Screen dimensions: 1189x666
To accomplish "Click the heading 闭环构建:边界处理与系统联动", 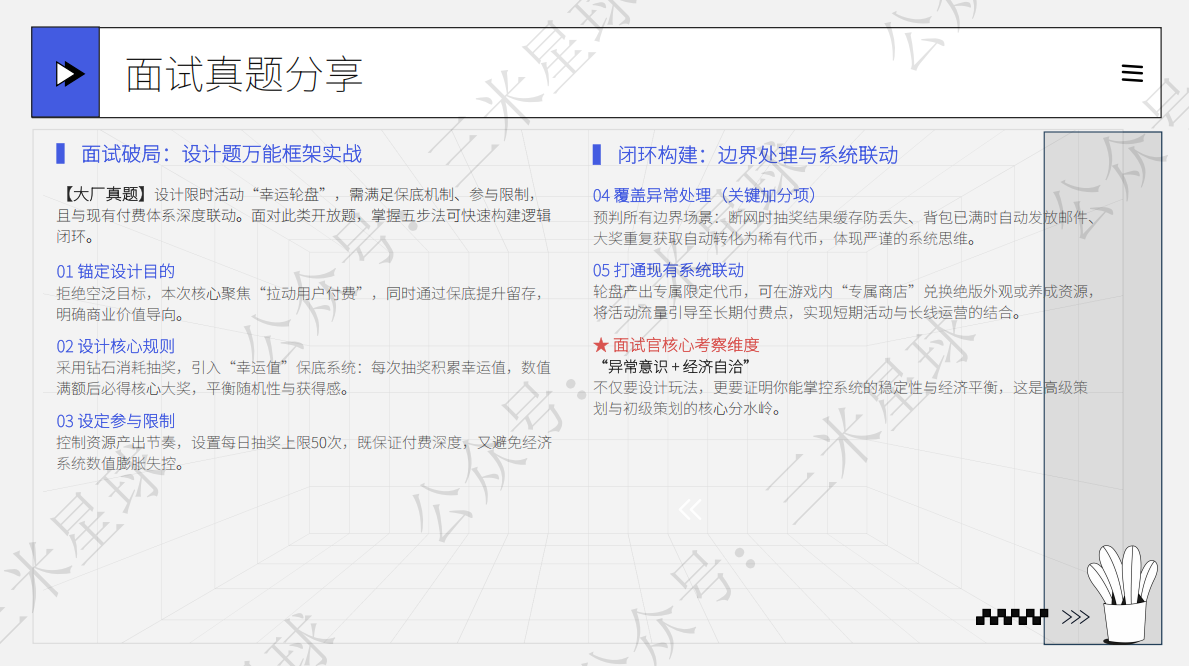I will [758, 155].
